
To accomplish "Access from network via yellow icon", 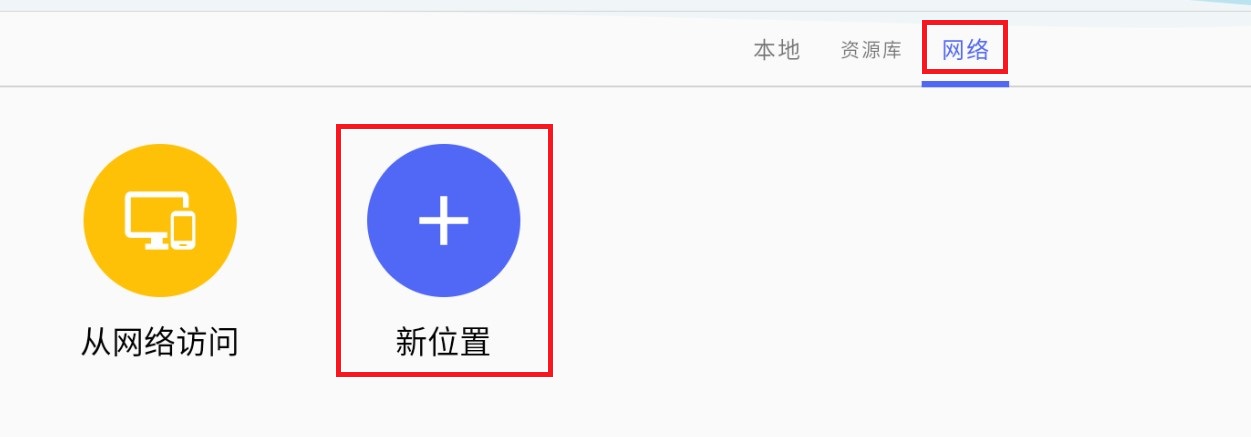I will point(160,220).
